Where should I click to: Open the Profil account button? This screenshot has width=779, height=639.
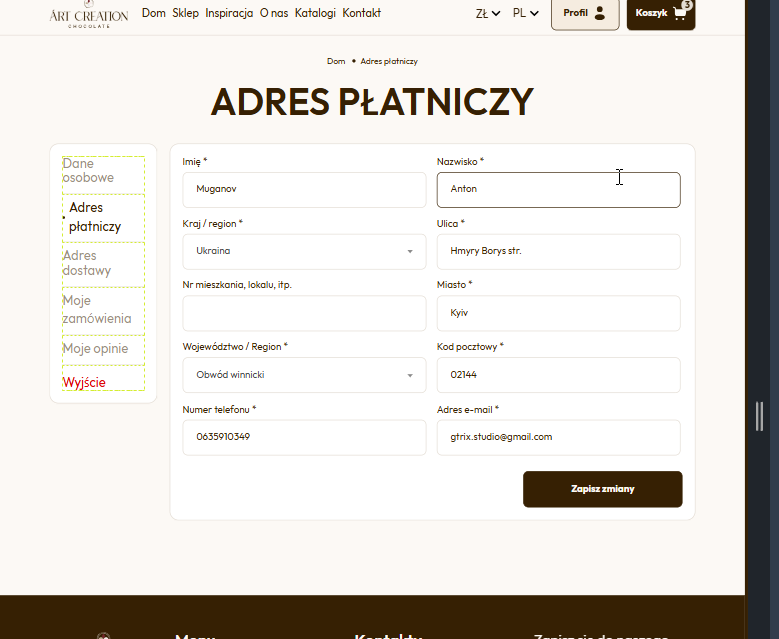(585, 13)
